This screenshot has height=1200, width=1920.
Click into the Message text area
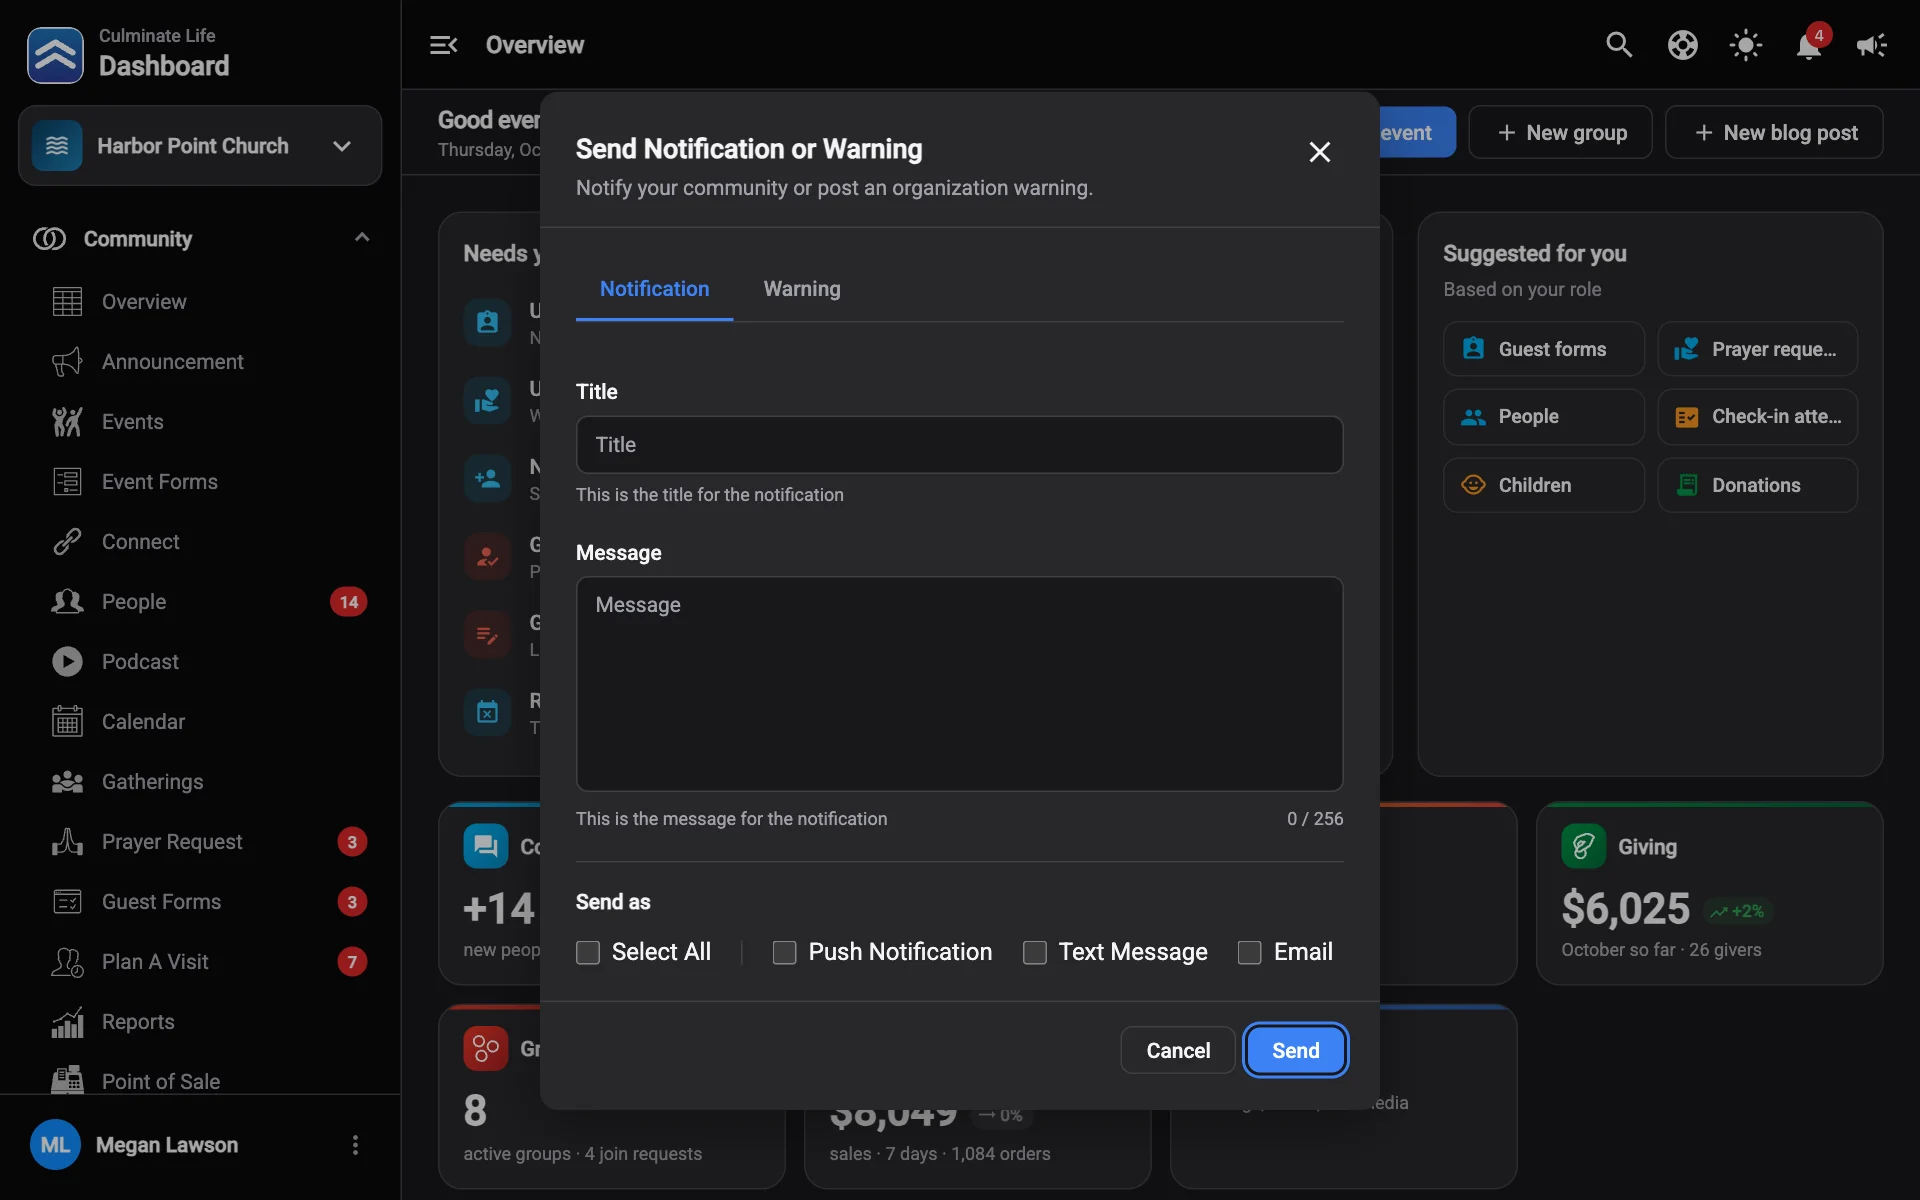click(x=959, y=684)
